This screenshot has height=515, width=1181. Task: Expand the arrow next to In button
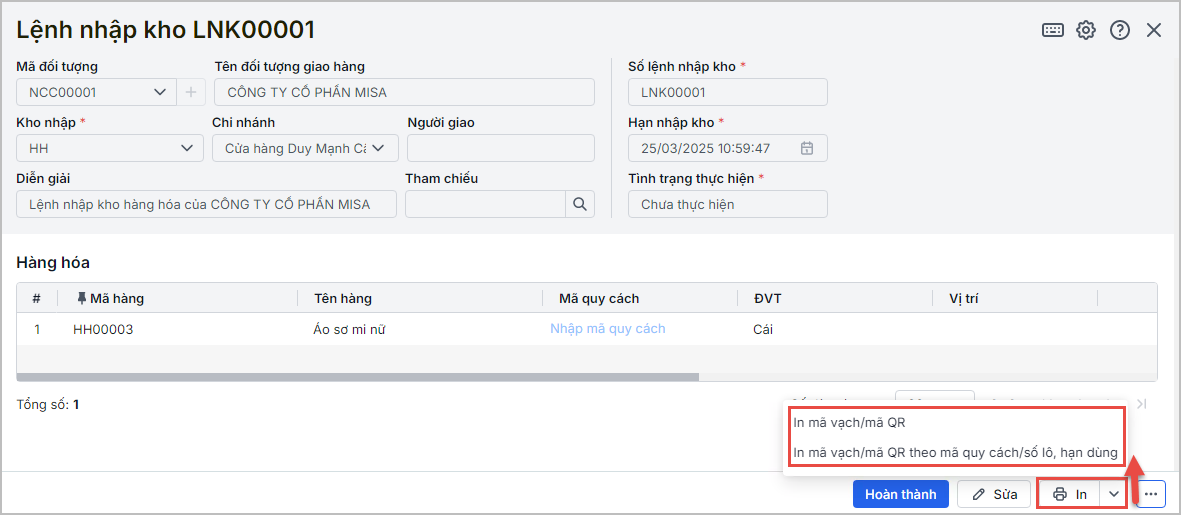pos(1114,494)
